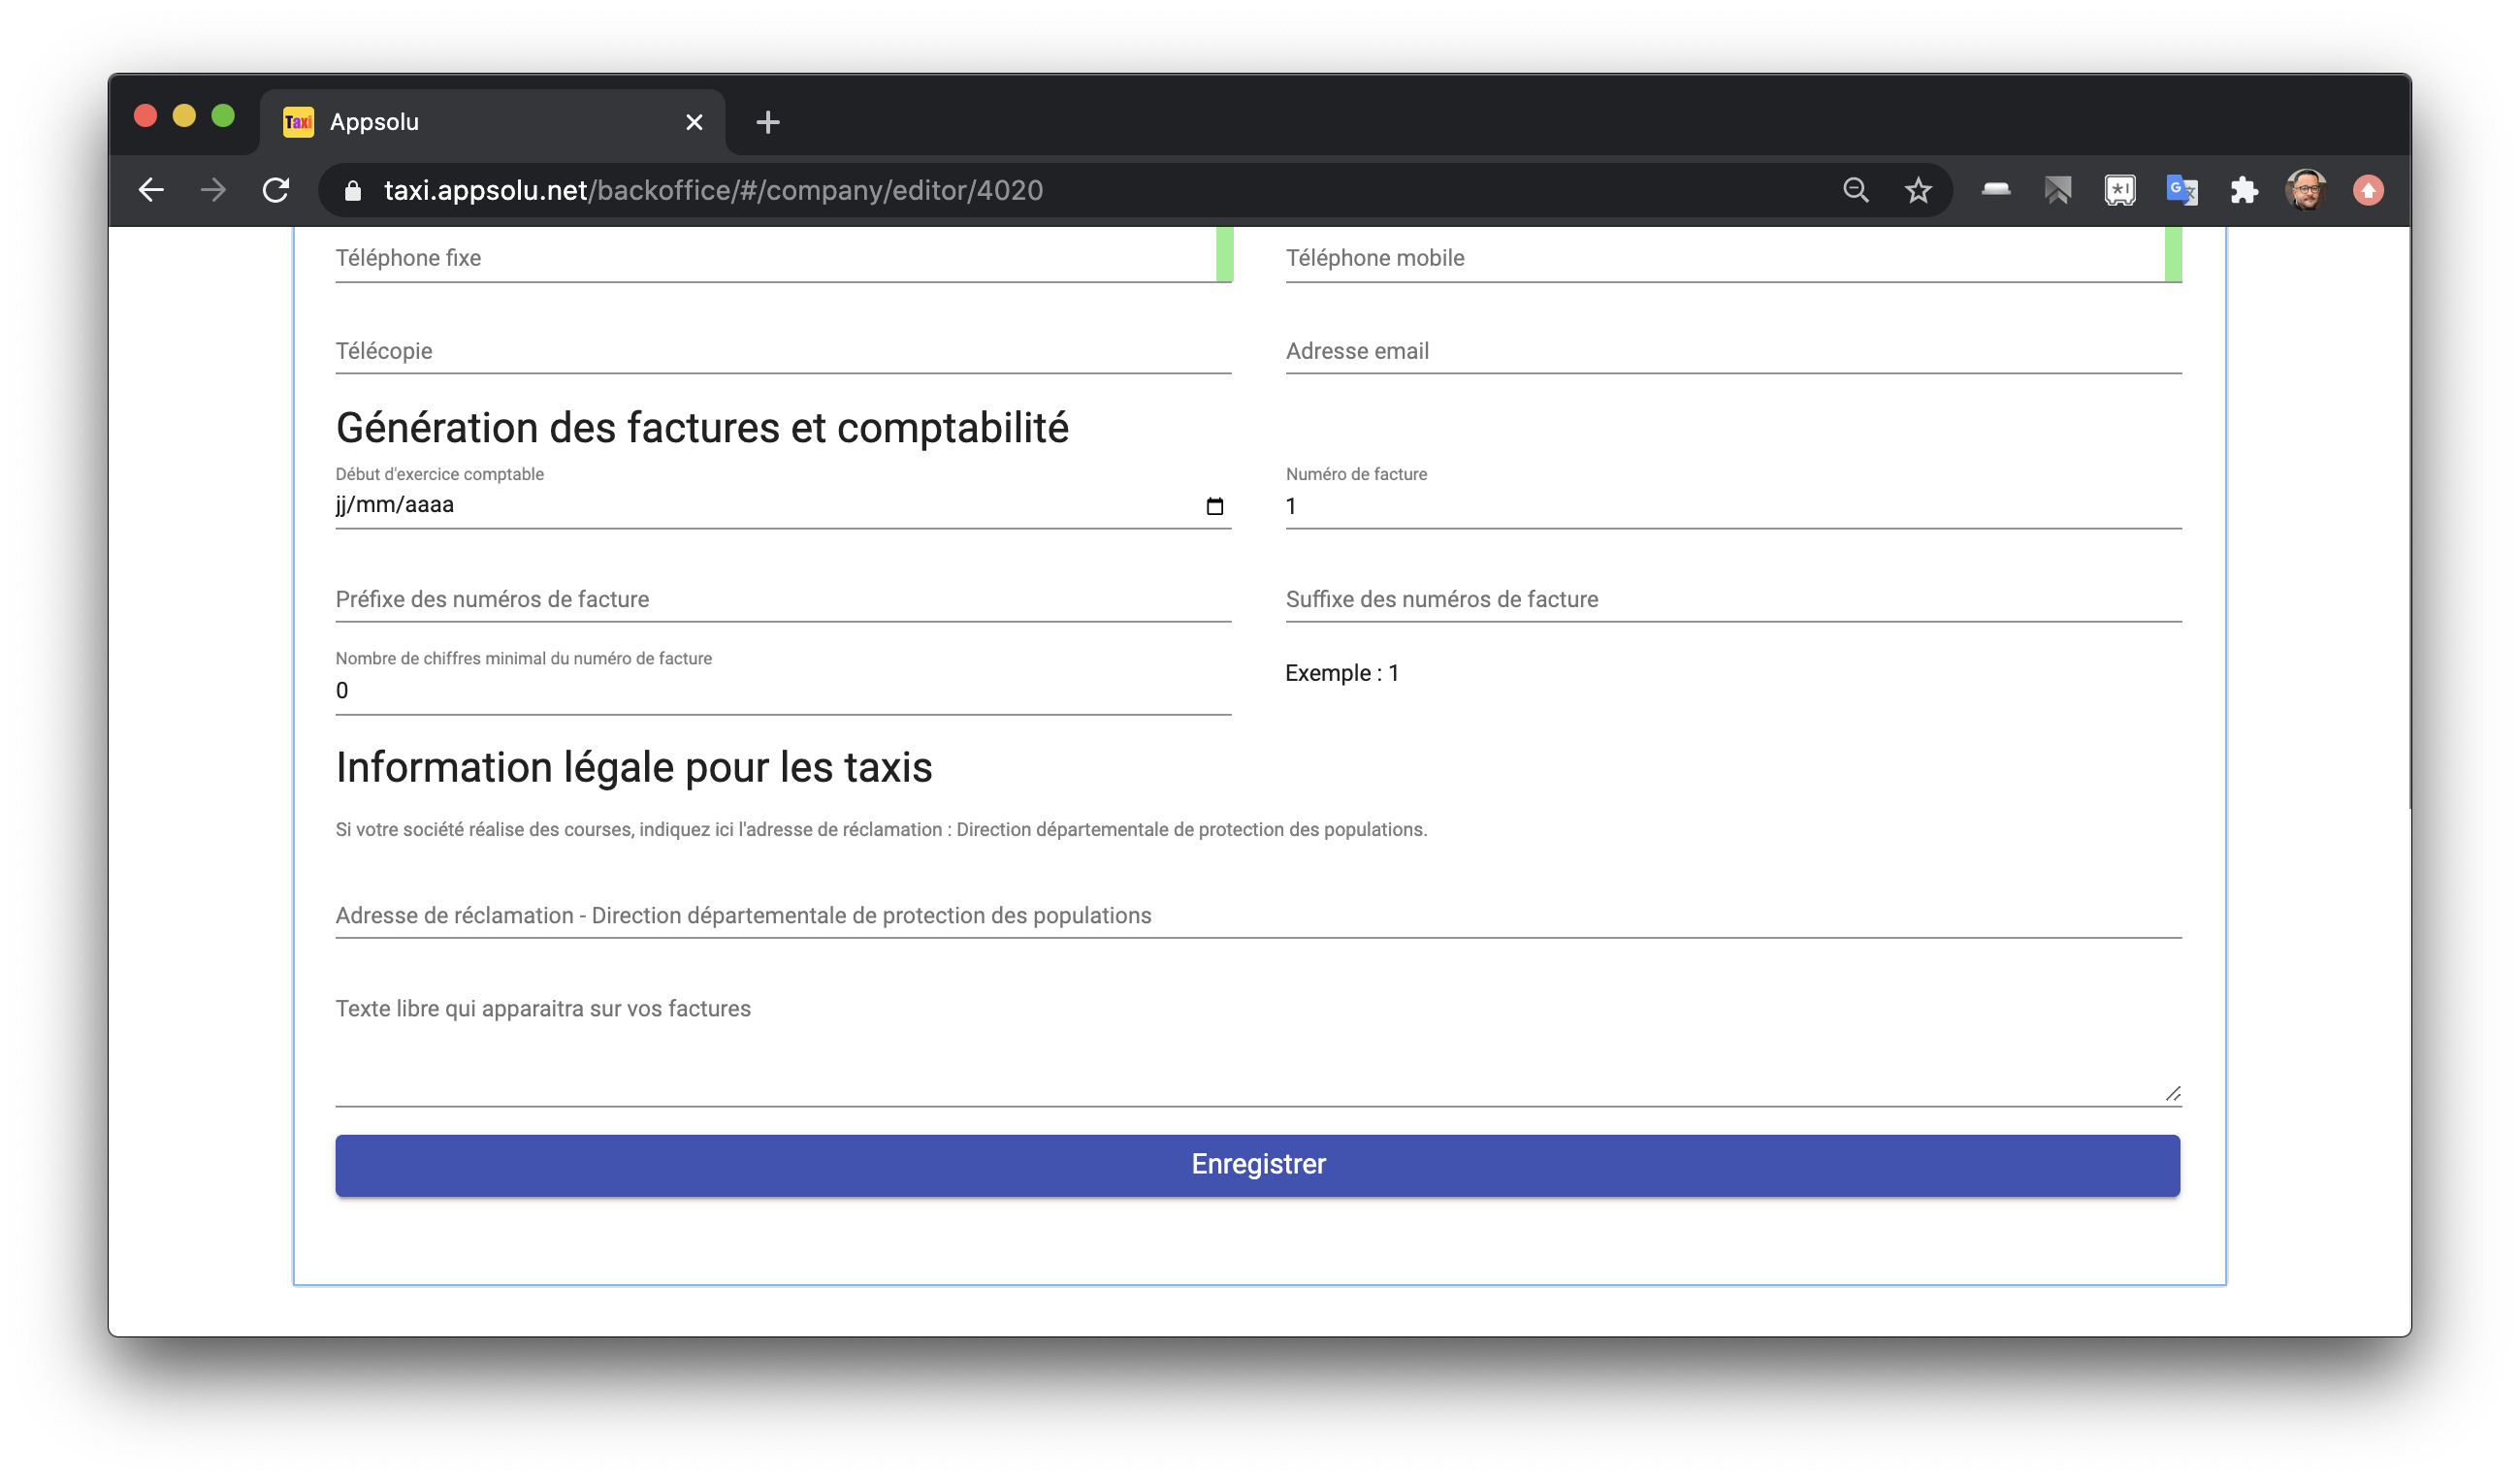Close the Appsolu tab
The image size is (2520, 1480).
point(694,122)
